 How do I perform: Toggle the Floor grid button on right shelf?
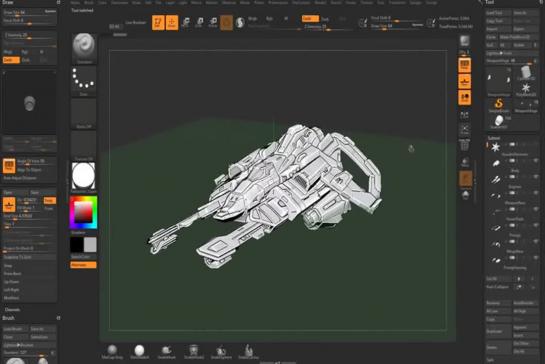coord(465,81)
